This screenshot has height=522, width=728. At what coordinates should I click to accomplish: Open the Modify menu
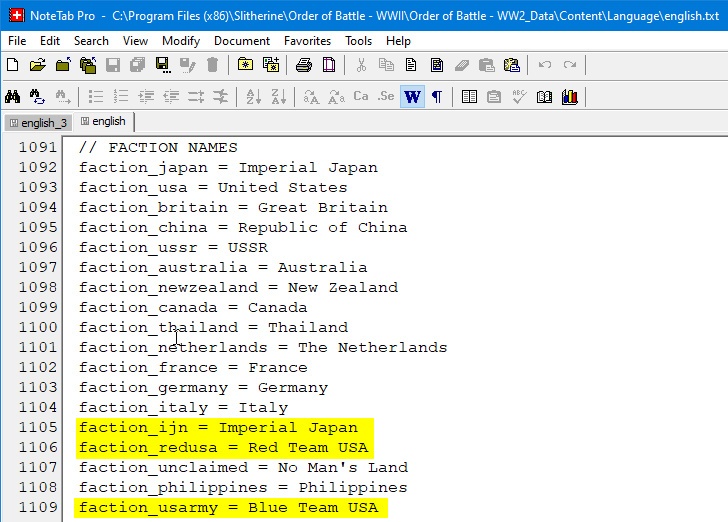[181, 41]
